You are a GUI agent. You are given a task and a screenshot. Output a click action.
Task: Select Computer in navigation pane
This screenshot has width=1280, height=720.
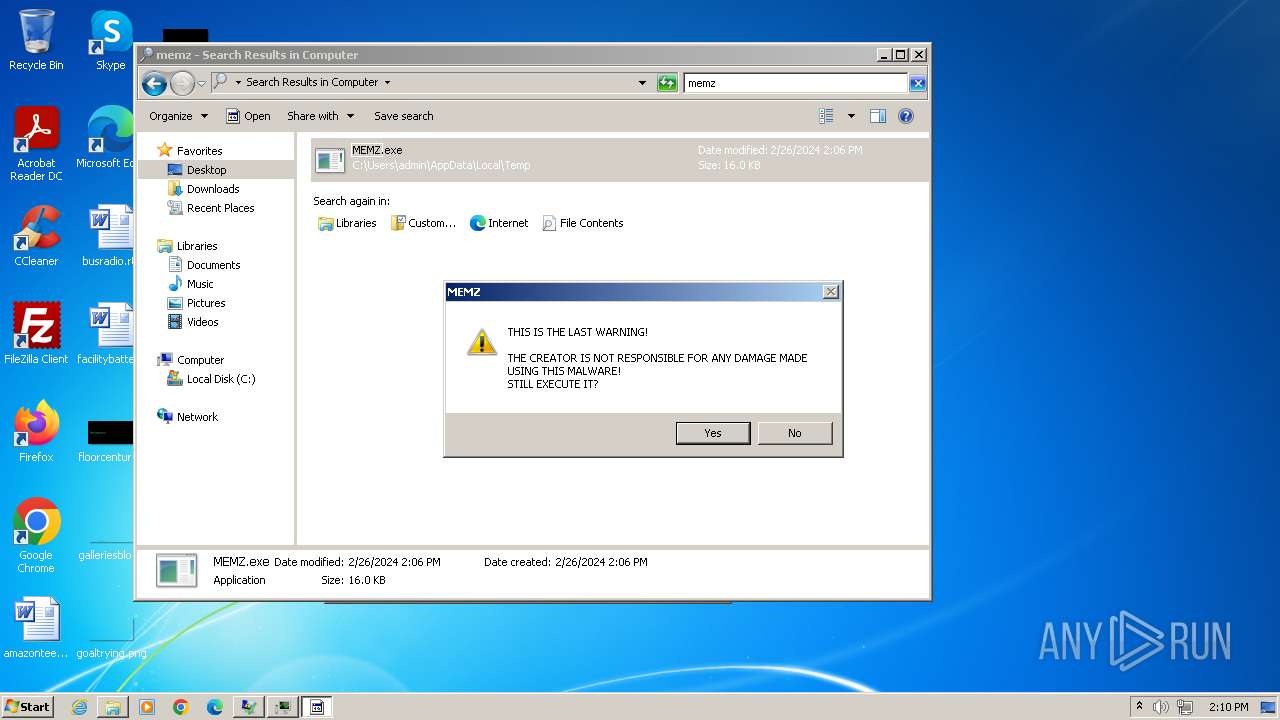pyautogui.click(x=200, y=360)
